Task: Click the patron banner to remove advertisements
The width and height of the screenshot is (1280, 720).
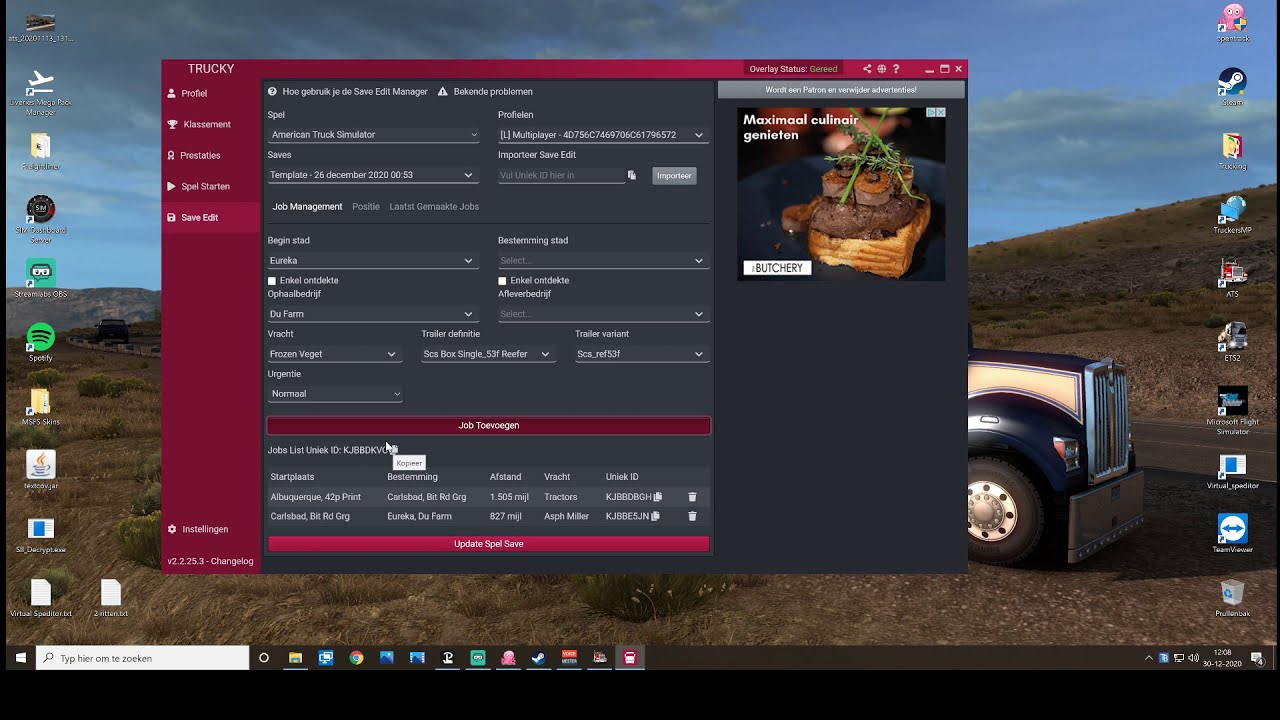Action: (x=841, y=90)
